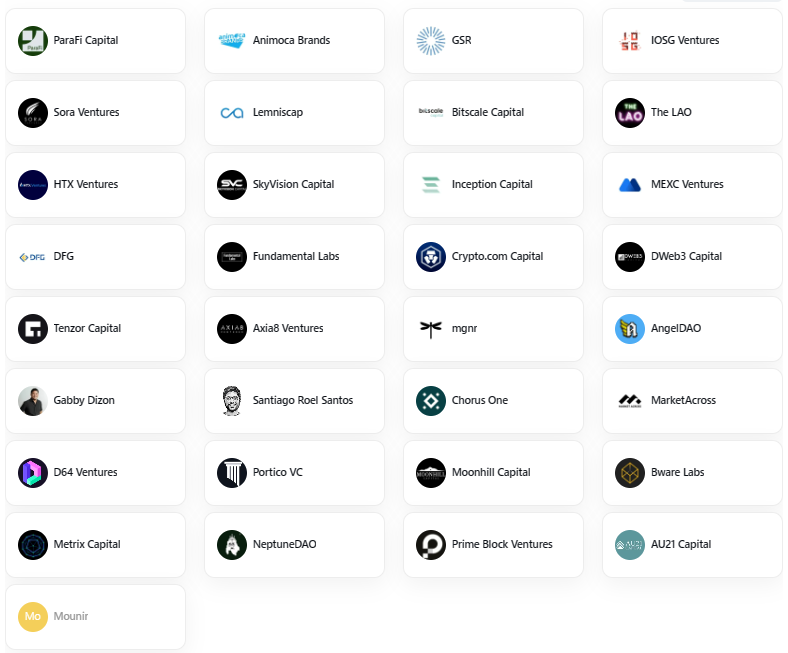Click the Sora Ventures feather logo

pos(33,113)
